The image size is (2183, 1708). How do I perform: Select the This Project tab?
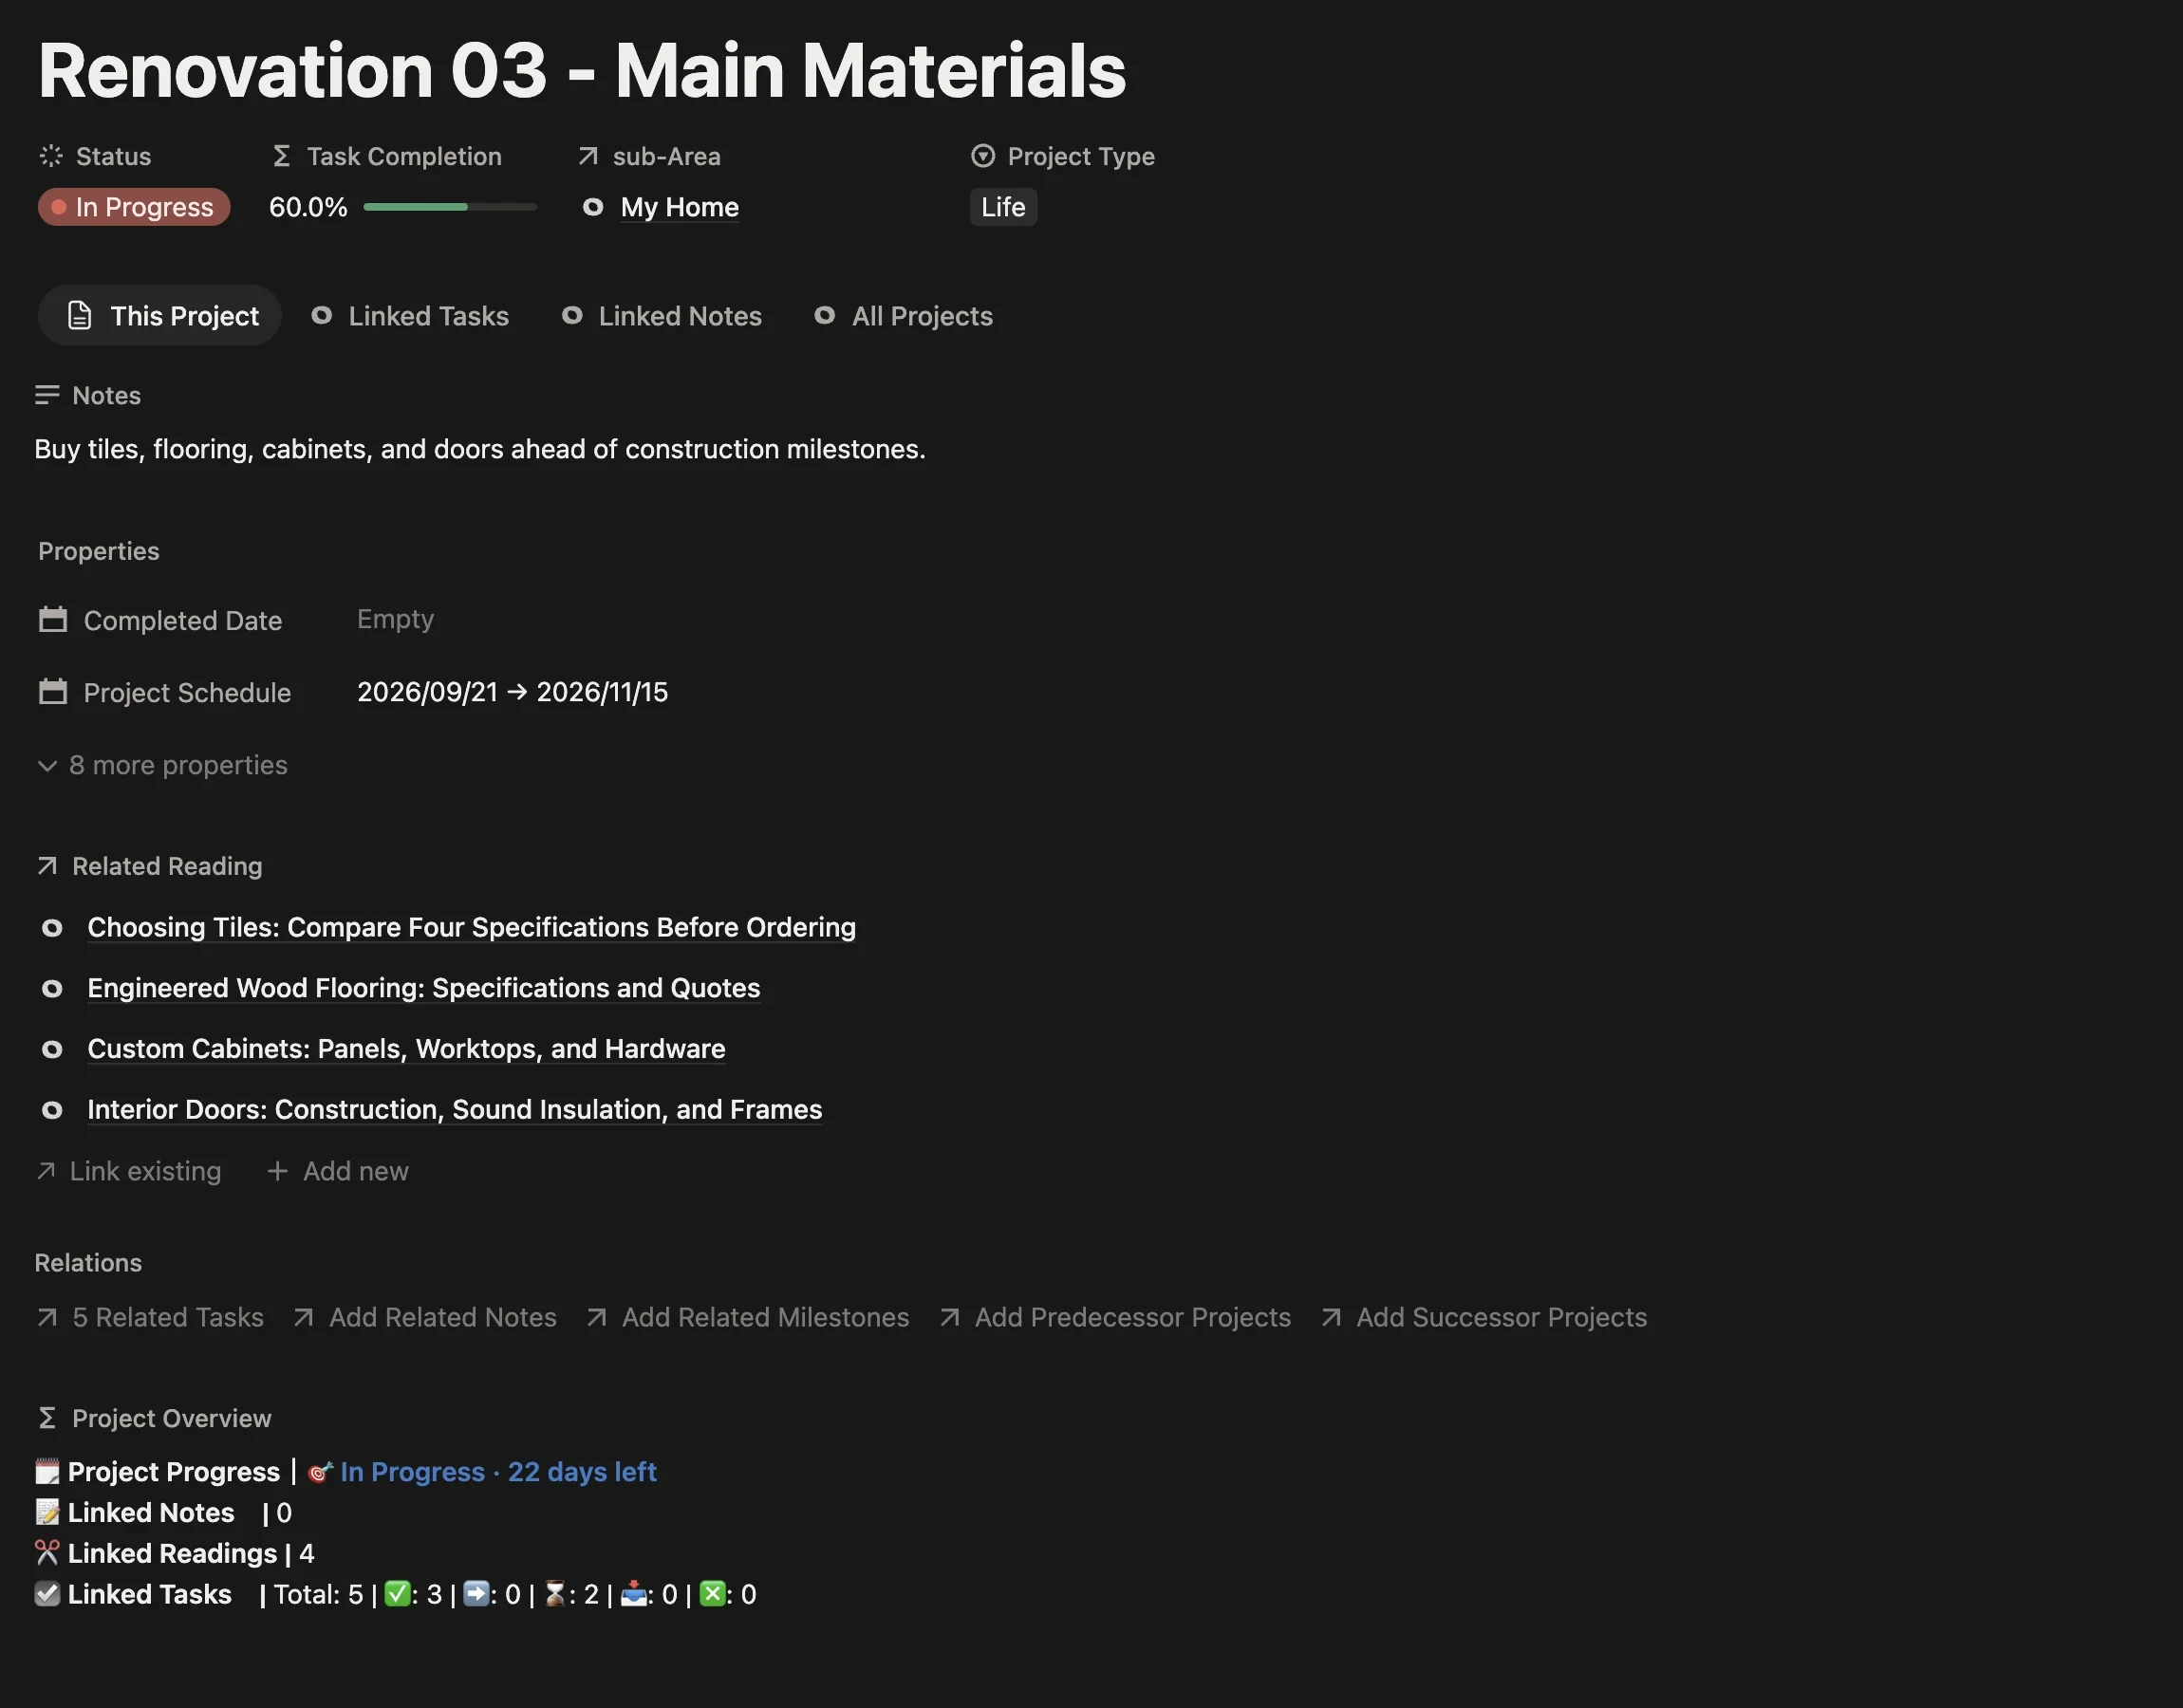coord(160,316)
